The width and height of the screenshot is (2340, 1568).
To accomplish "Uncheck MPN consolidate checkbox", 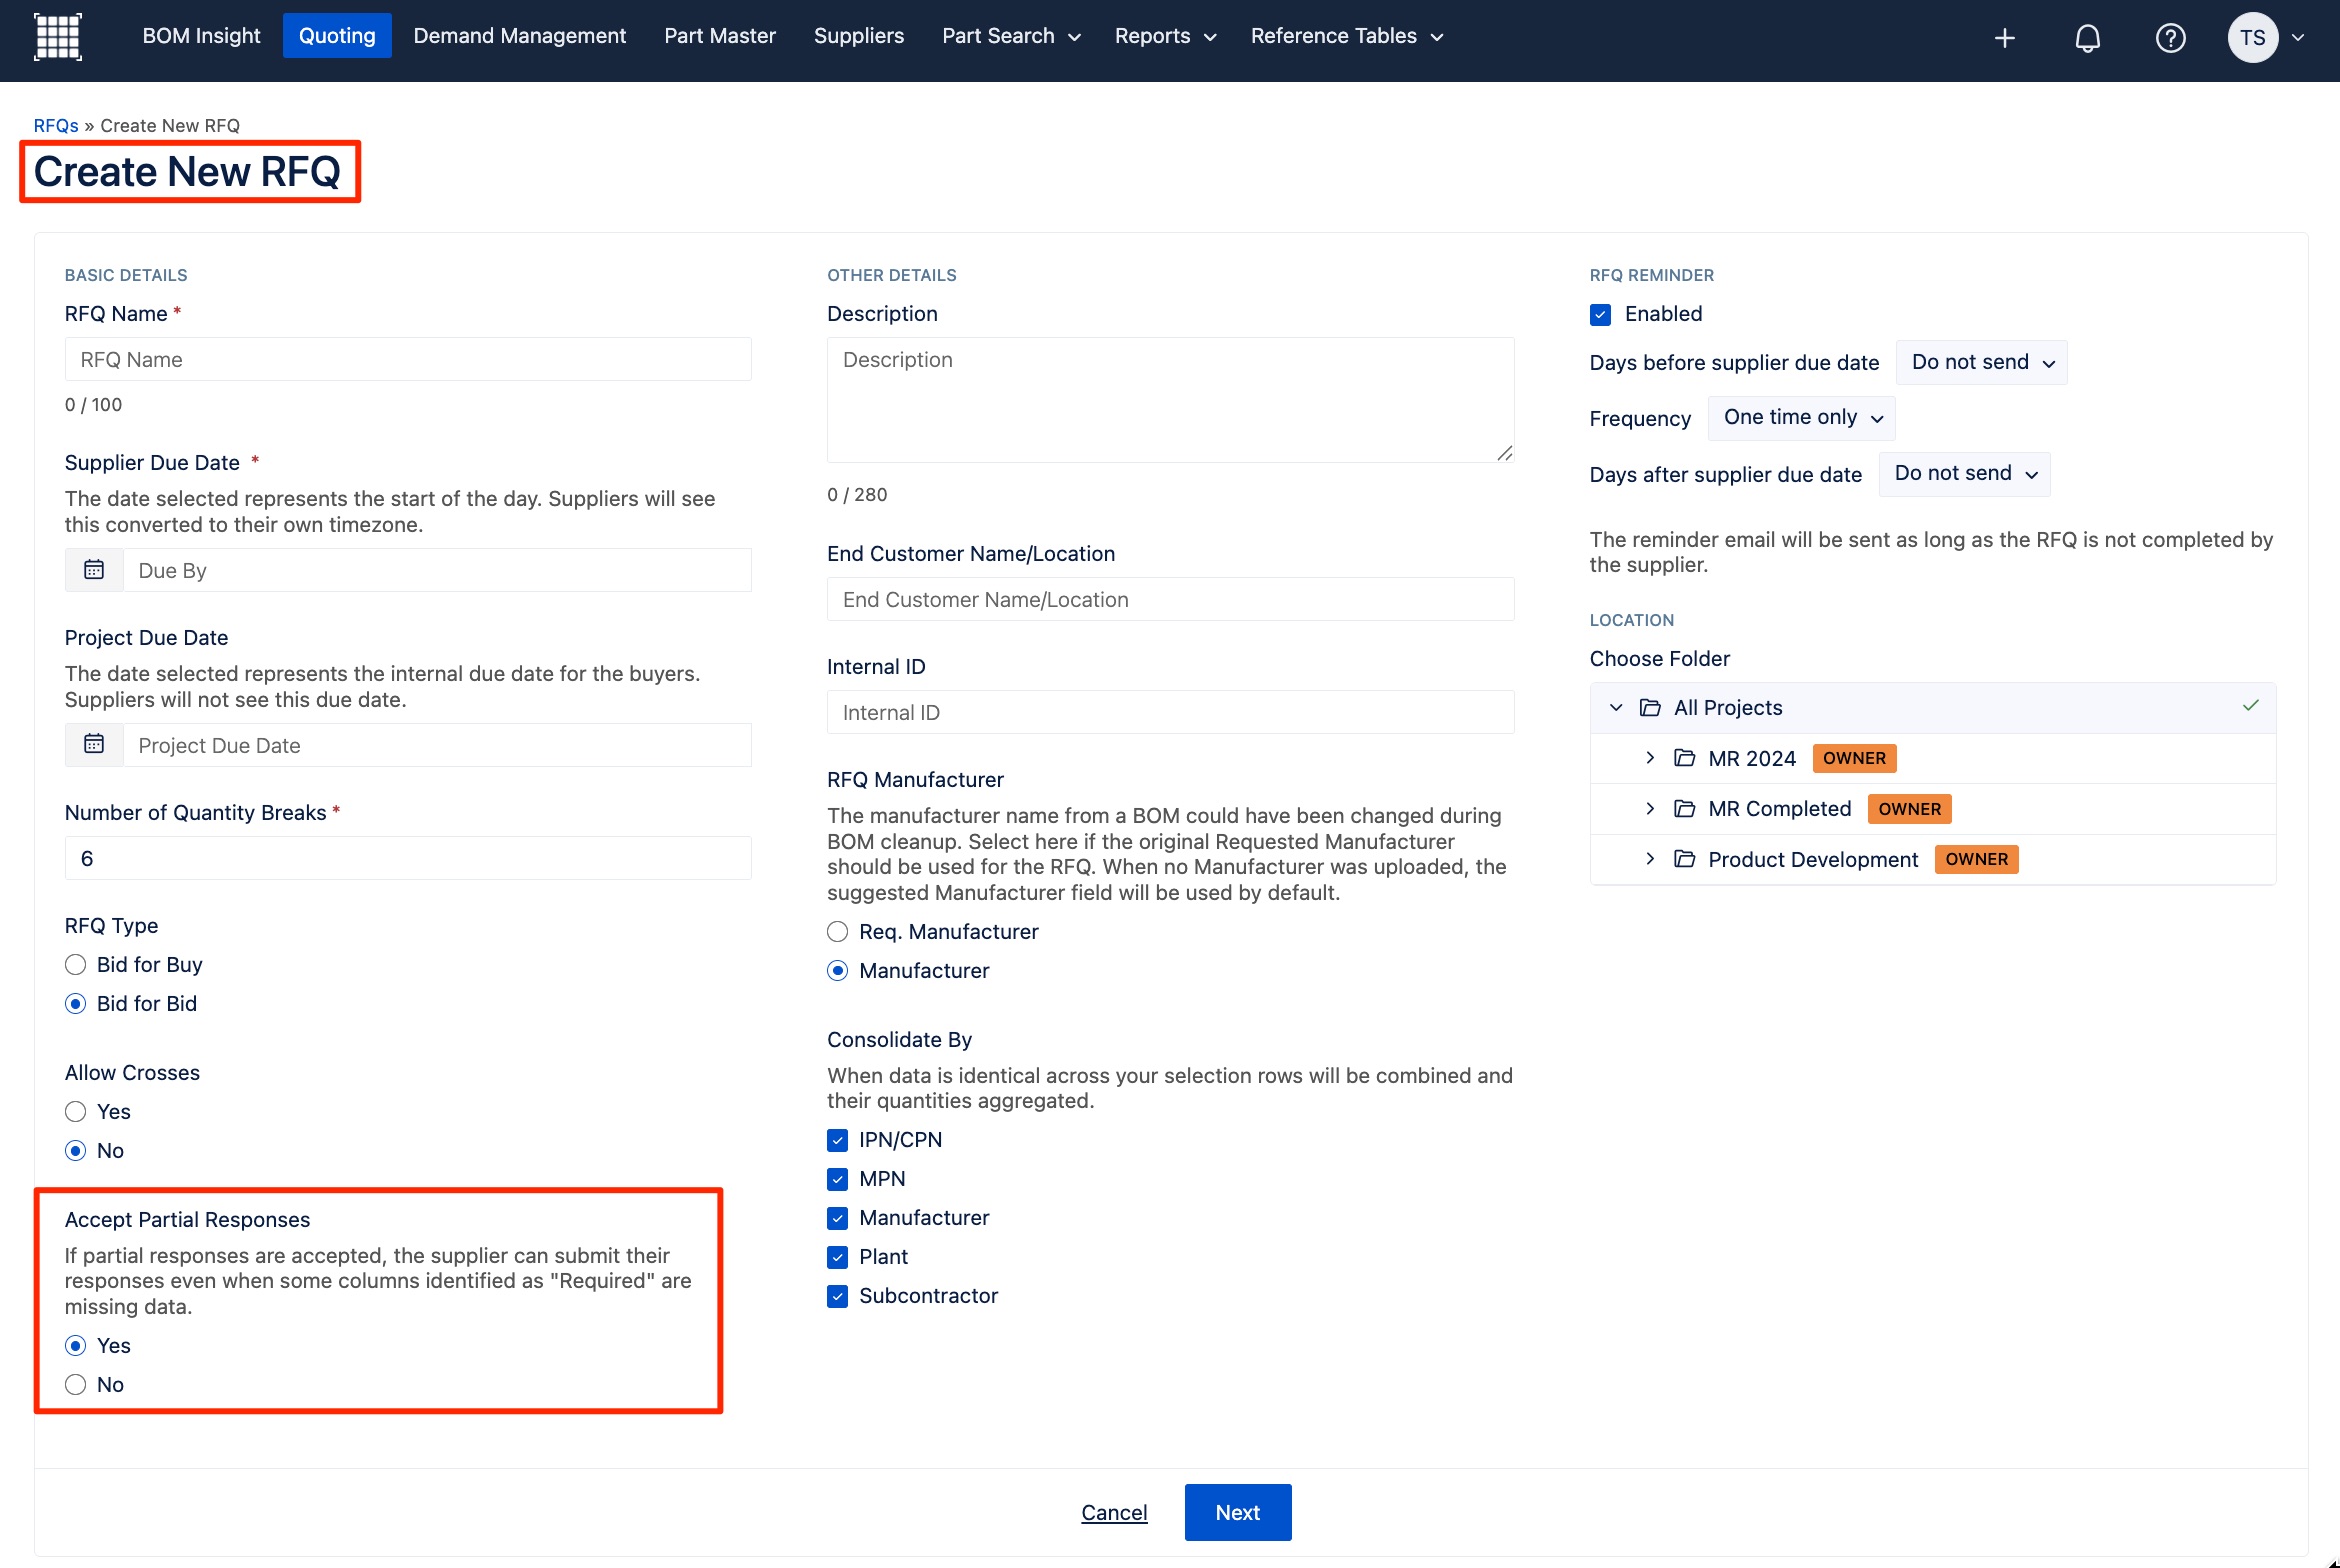I will click(x=837, y=1179).
